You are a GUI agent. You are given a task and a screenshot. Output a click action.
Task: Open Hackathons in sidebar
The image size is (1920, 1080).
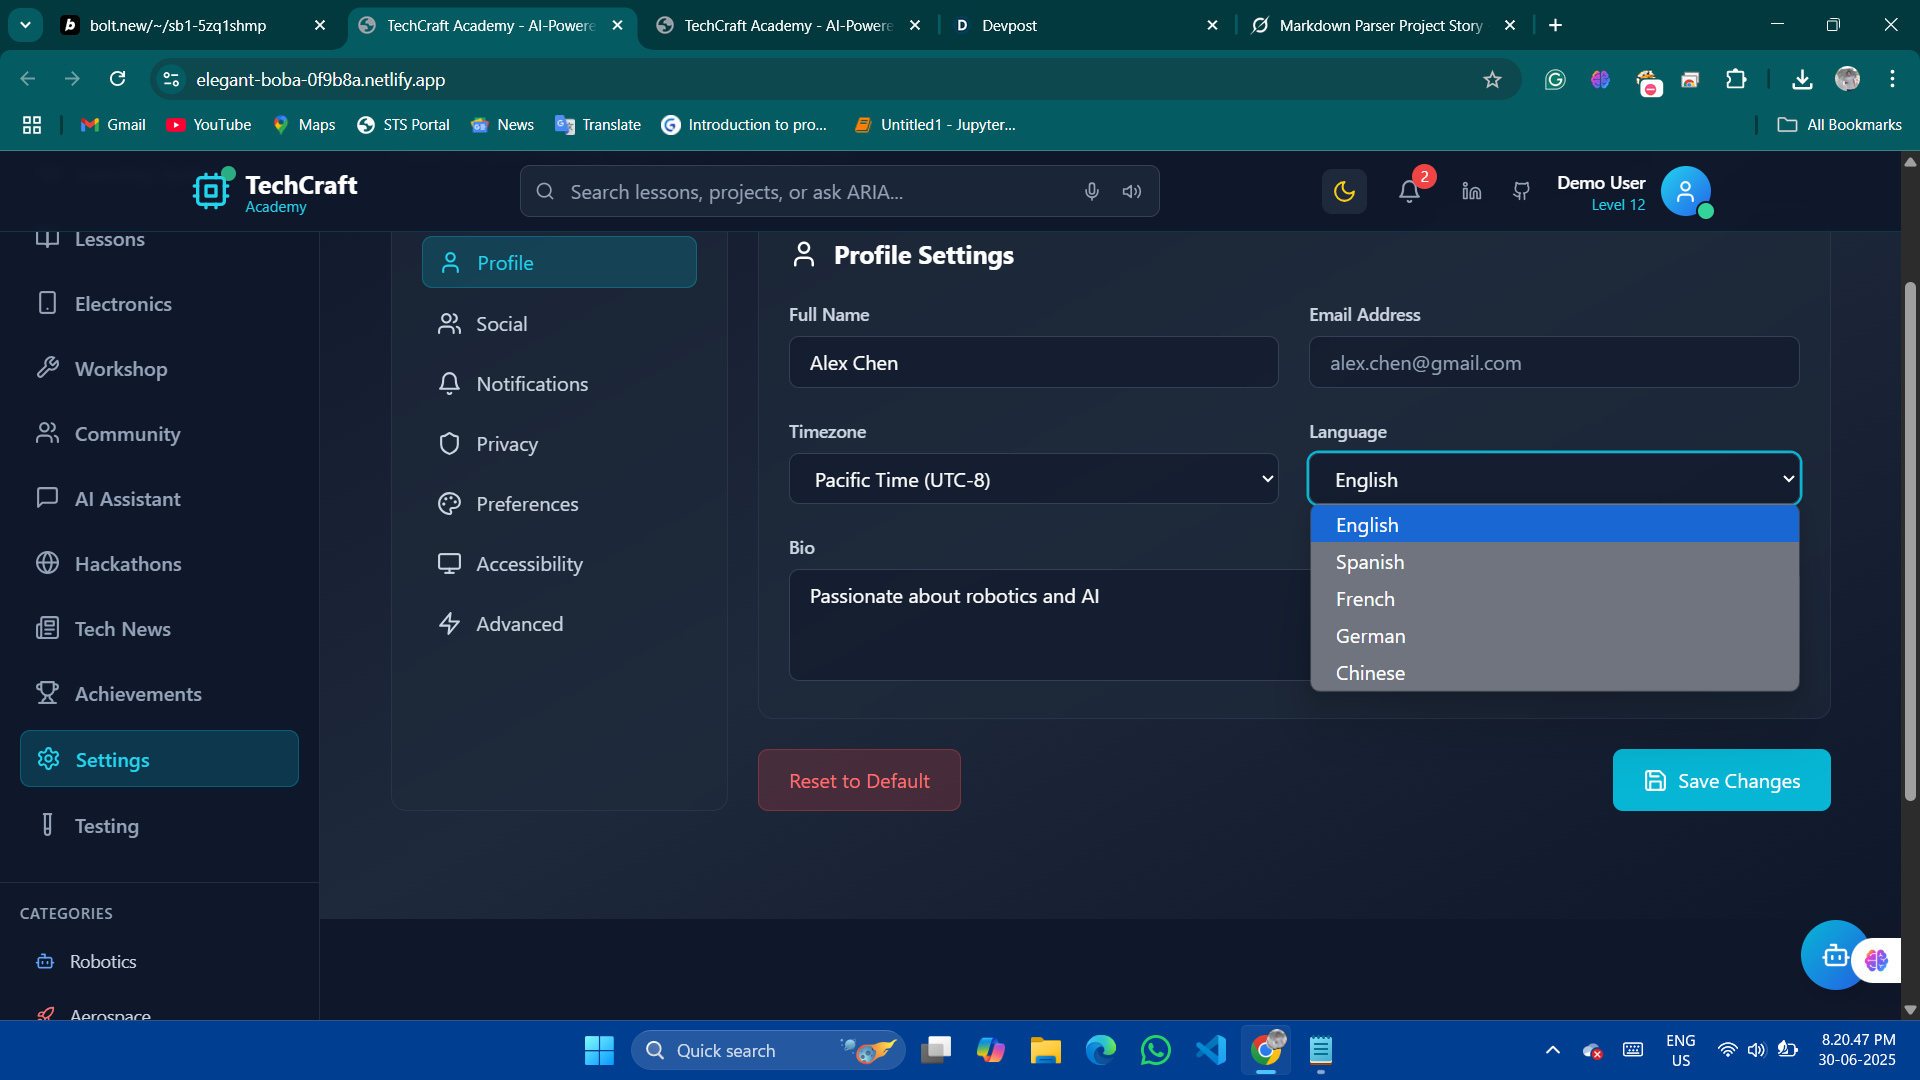[128, 564]
